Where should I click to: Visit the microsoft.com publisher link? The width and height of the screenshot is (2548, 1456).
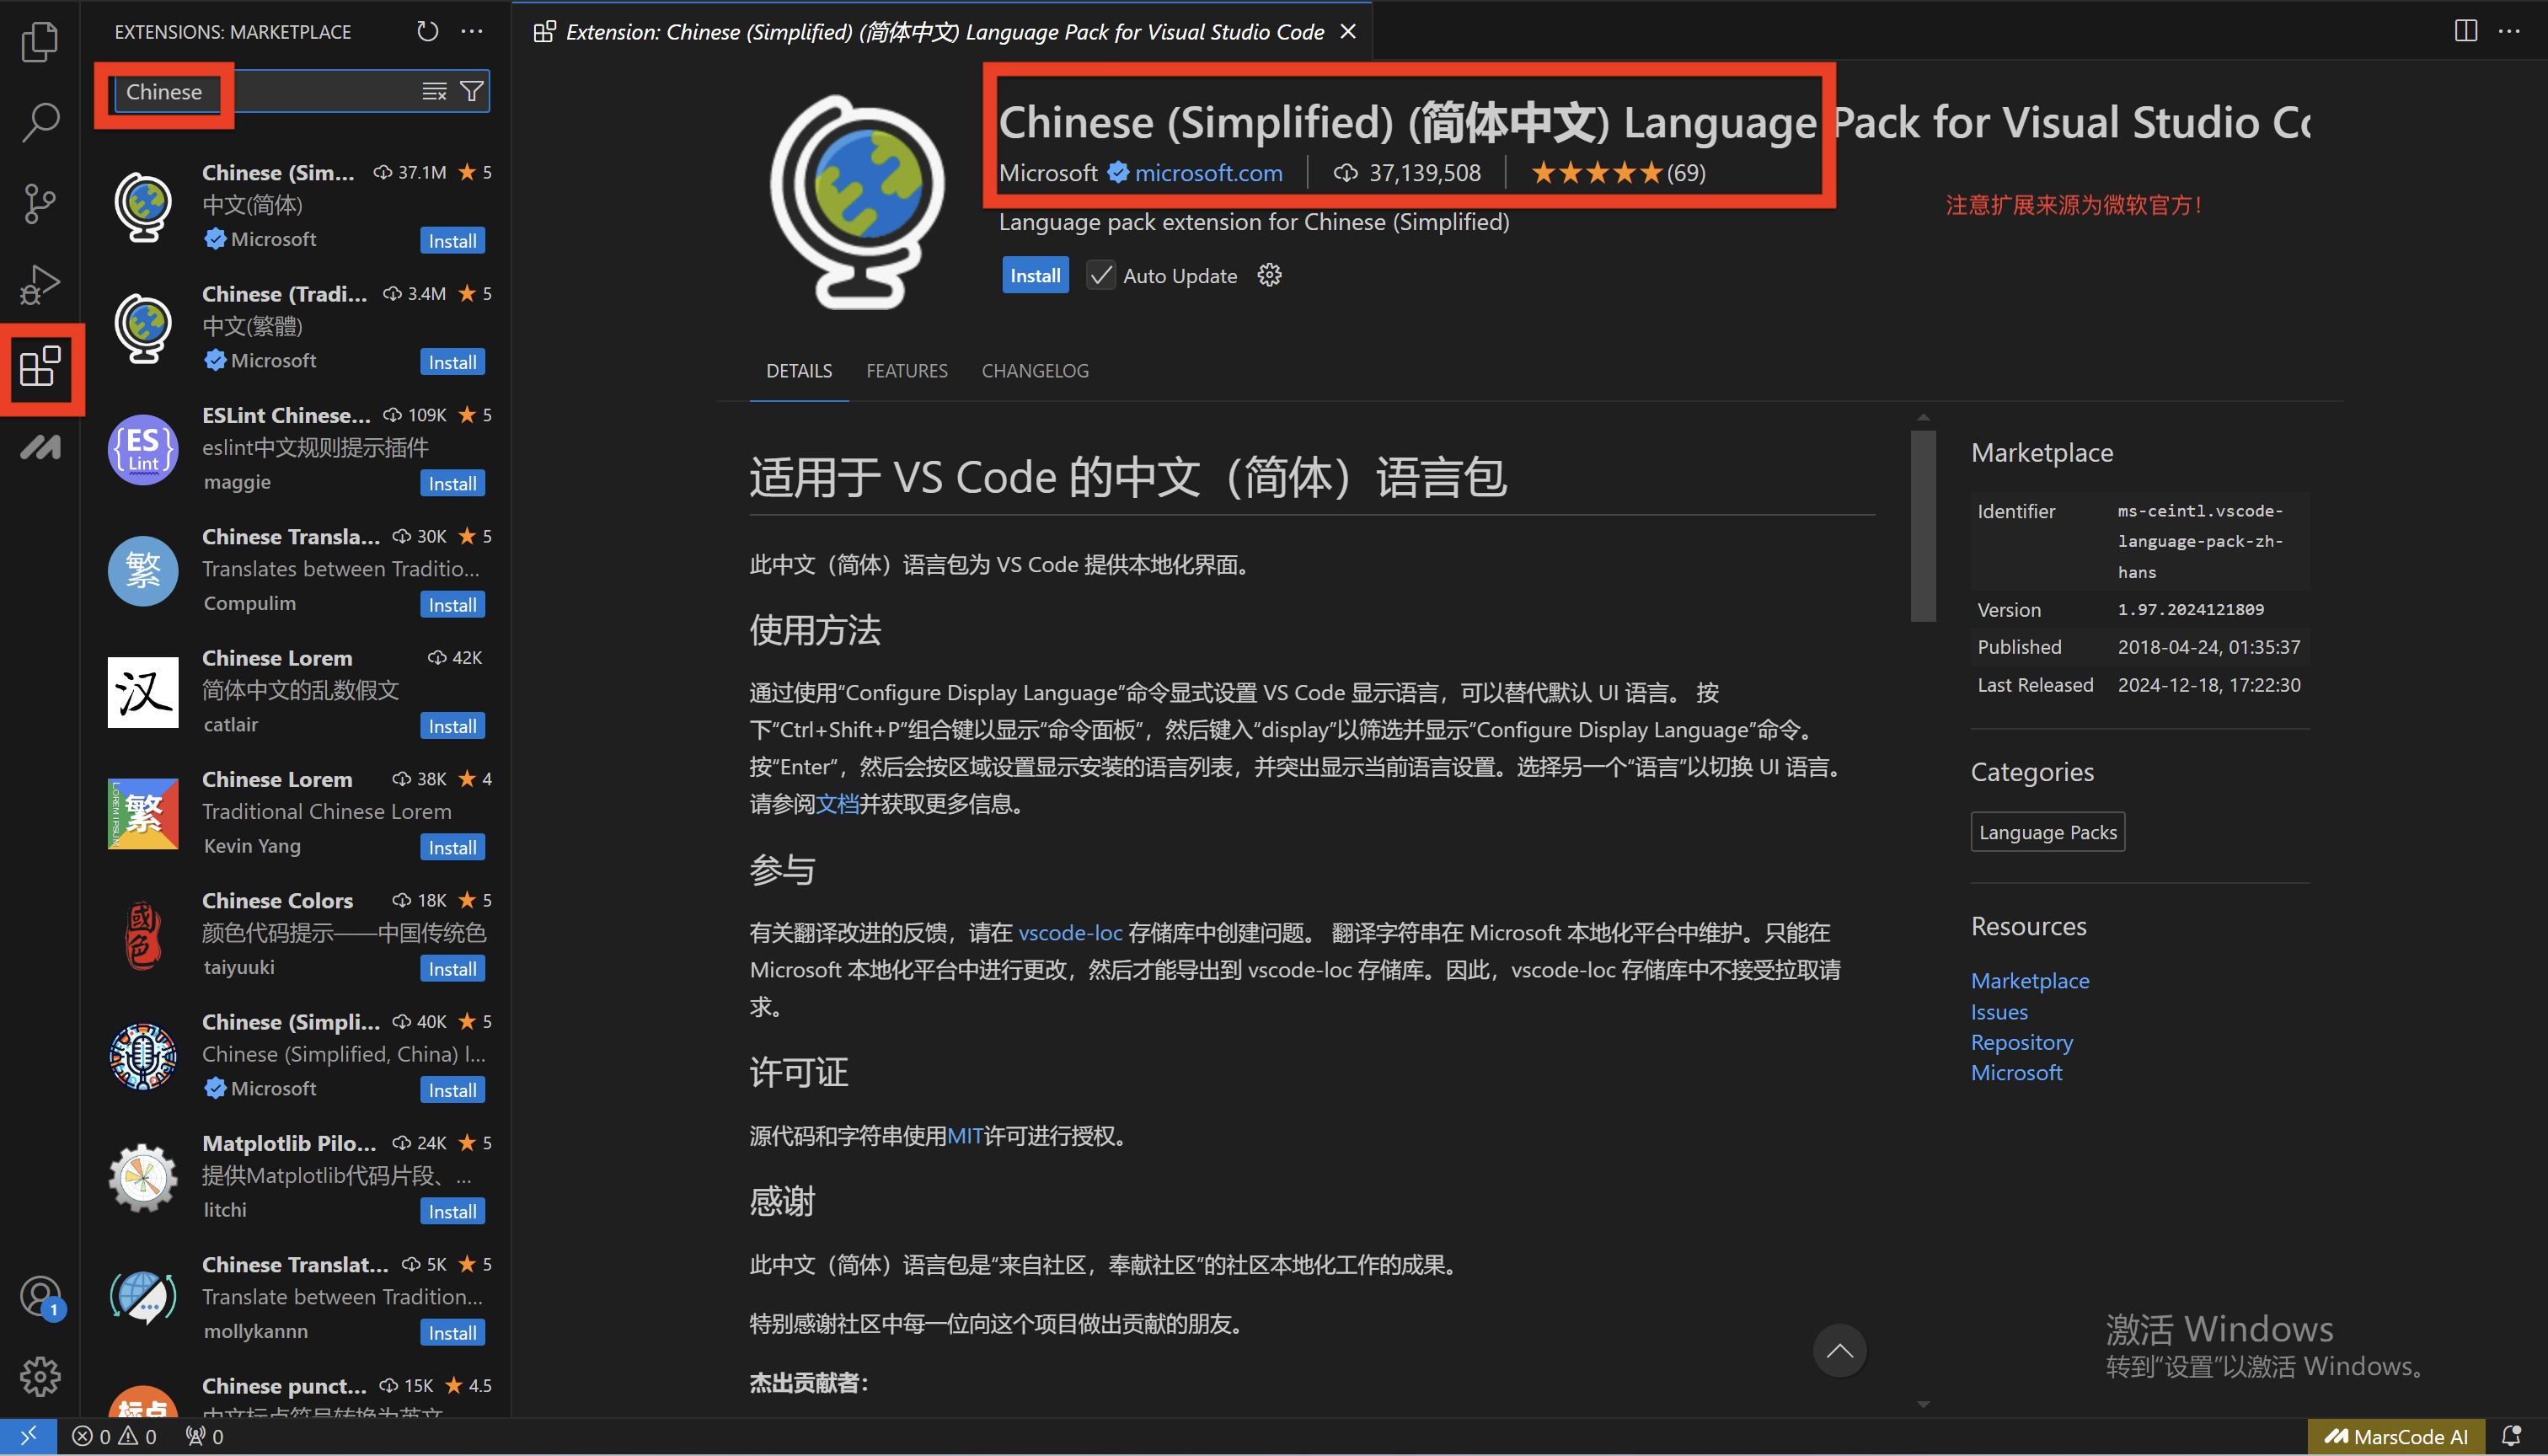tap(1208, 172)
